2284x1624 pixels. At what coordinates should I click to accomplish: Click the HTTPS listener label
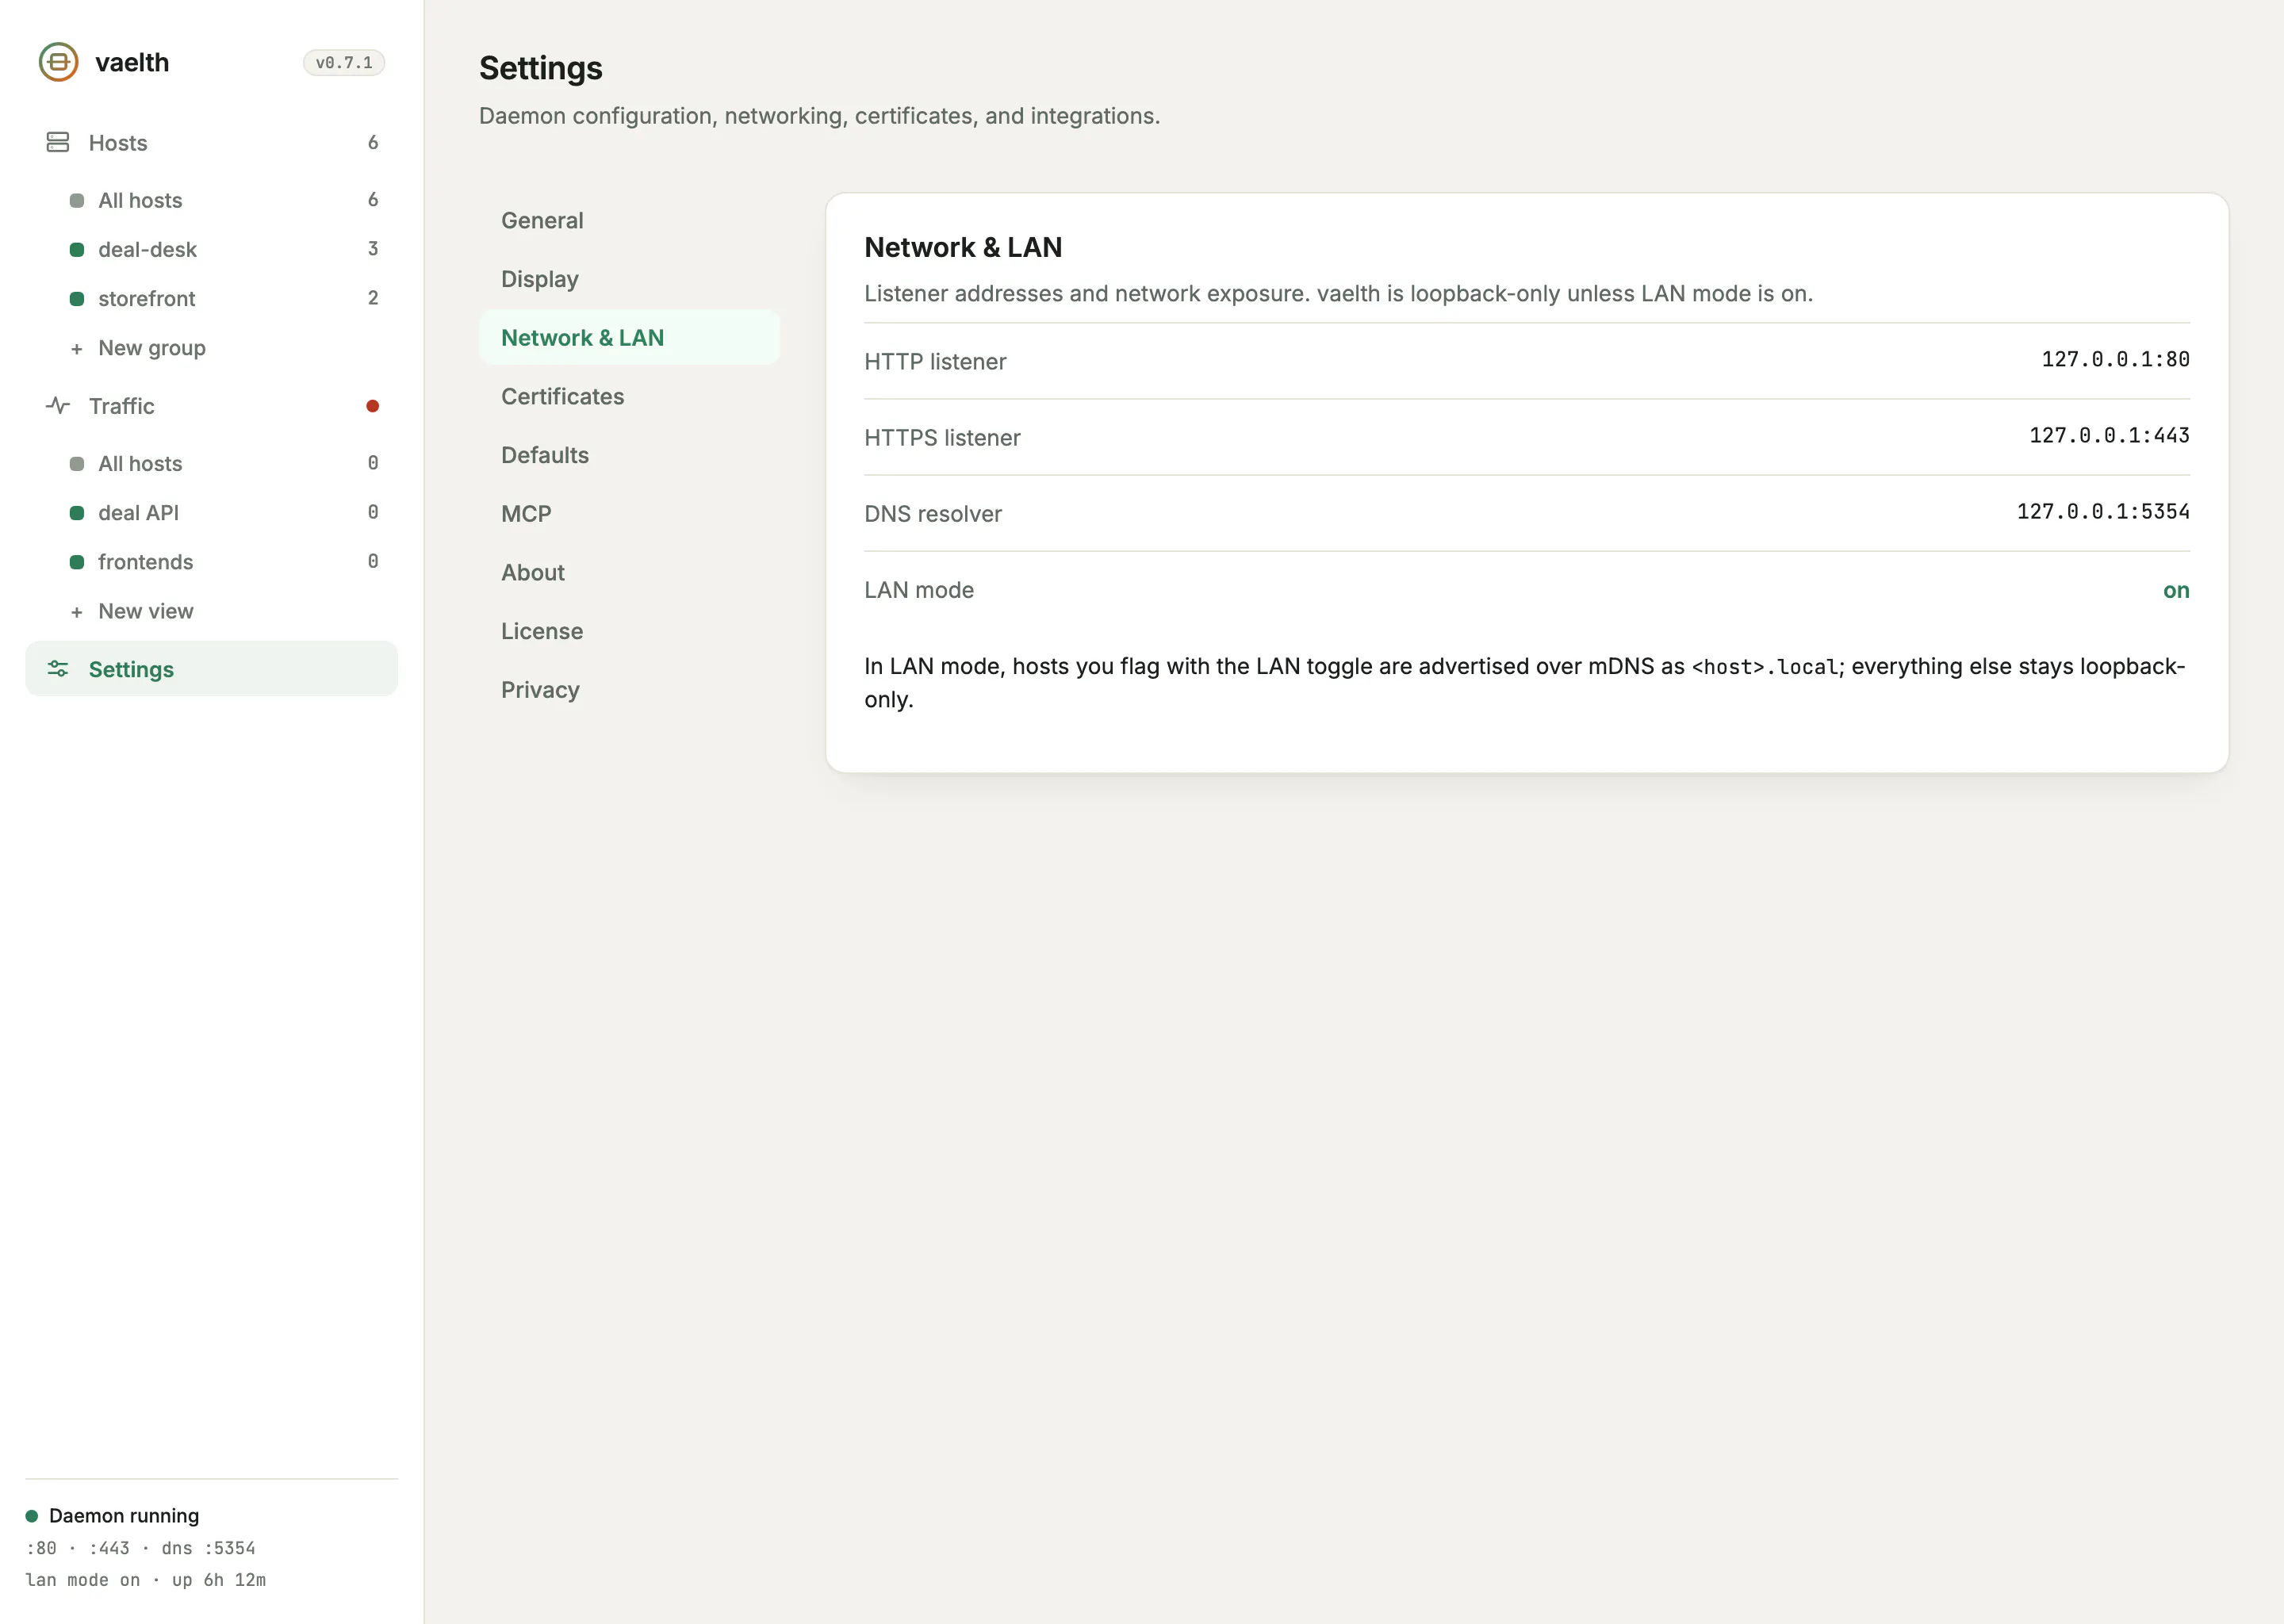(942, 437)
